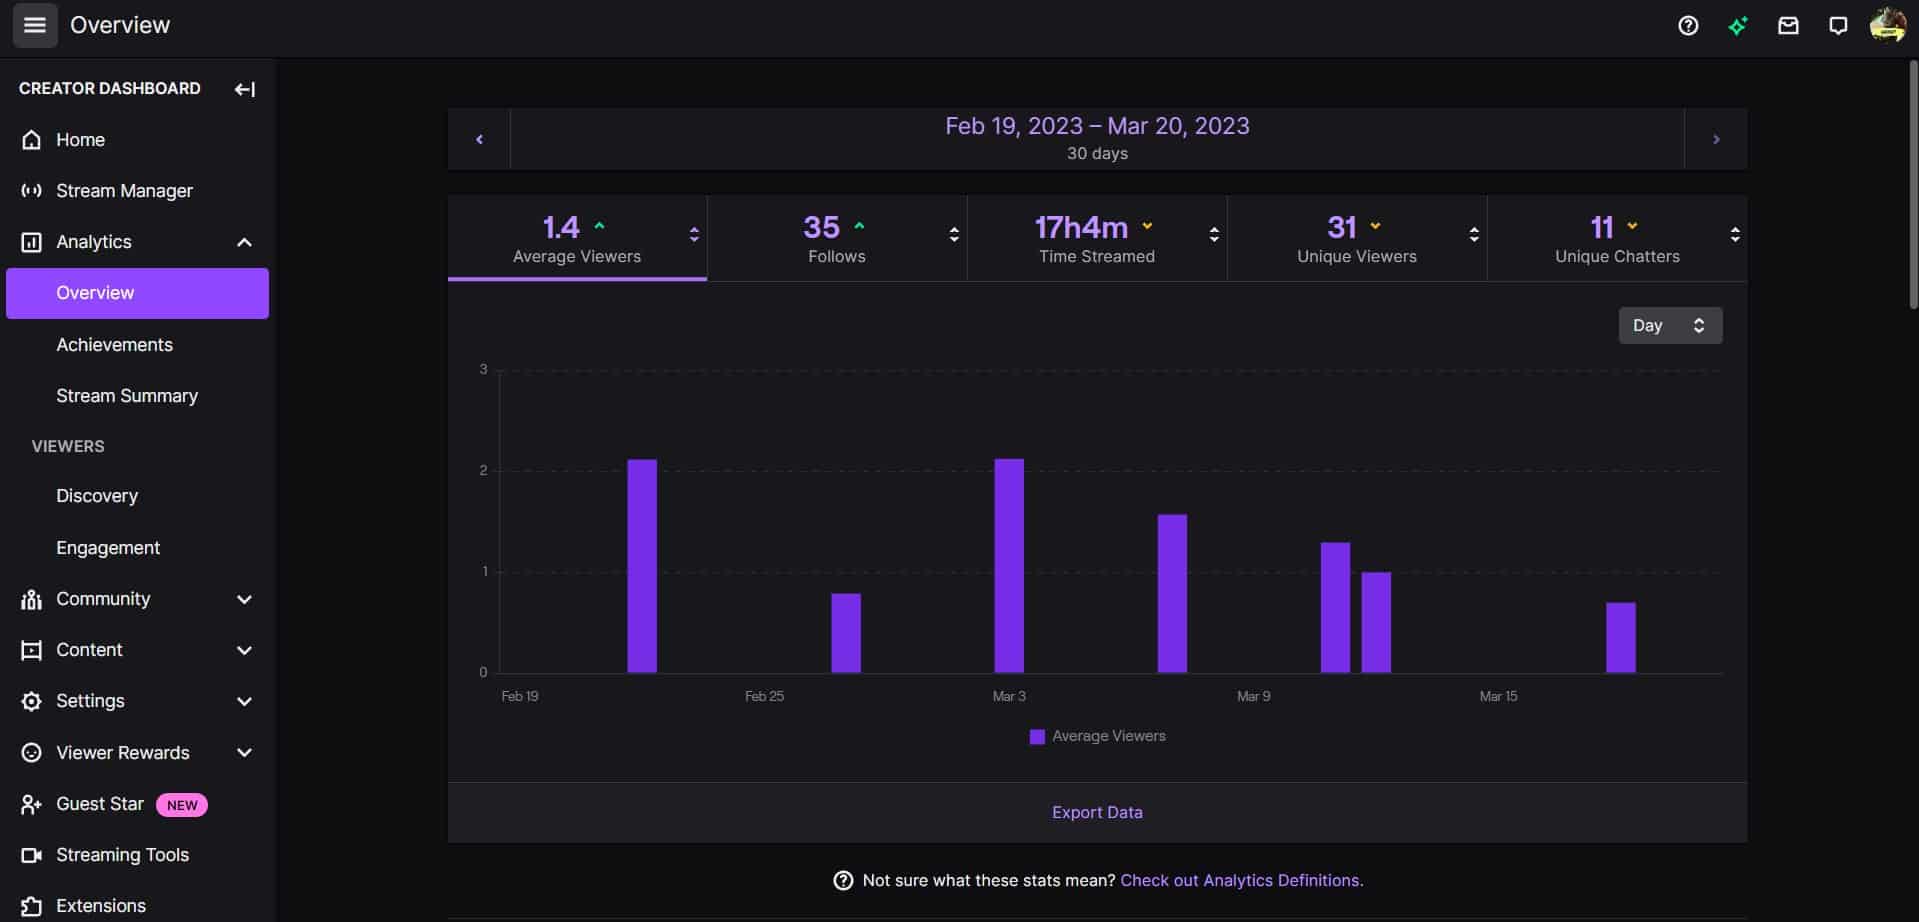Select the Home icon in the sidebar
The width and height of the screenshot is (1919, 922).
pos(31,140)
